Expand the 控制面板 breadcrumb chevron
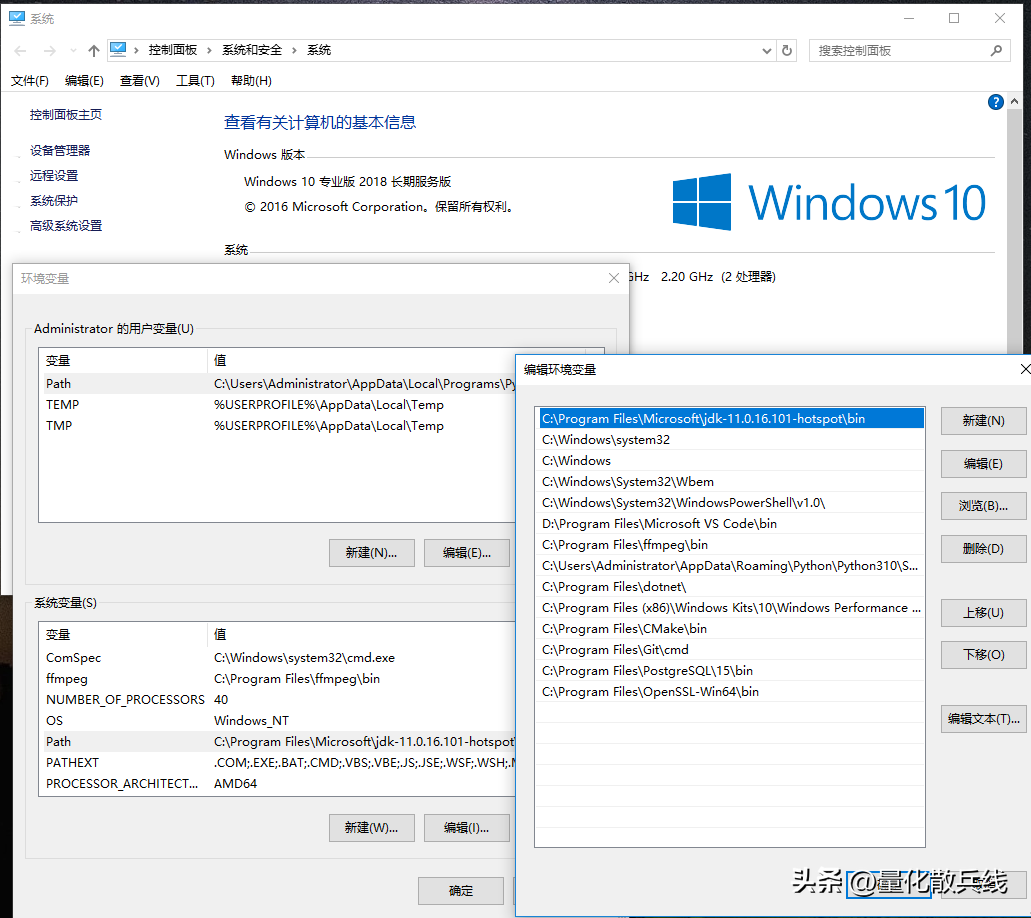Screen dimensions: 1031x918 coord(211,50)
